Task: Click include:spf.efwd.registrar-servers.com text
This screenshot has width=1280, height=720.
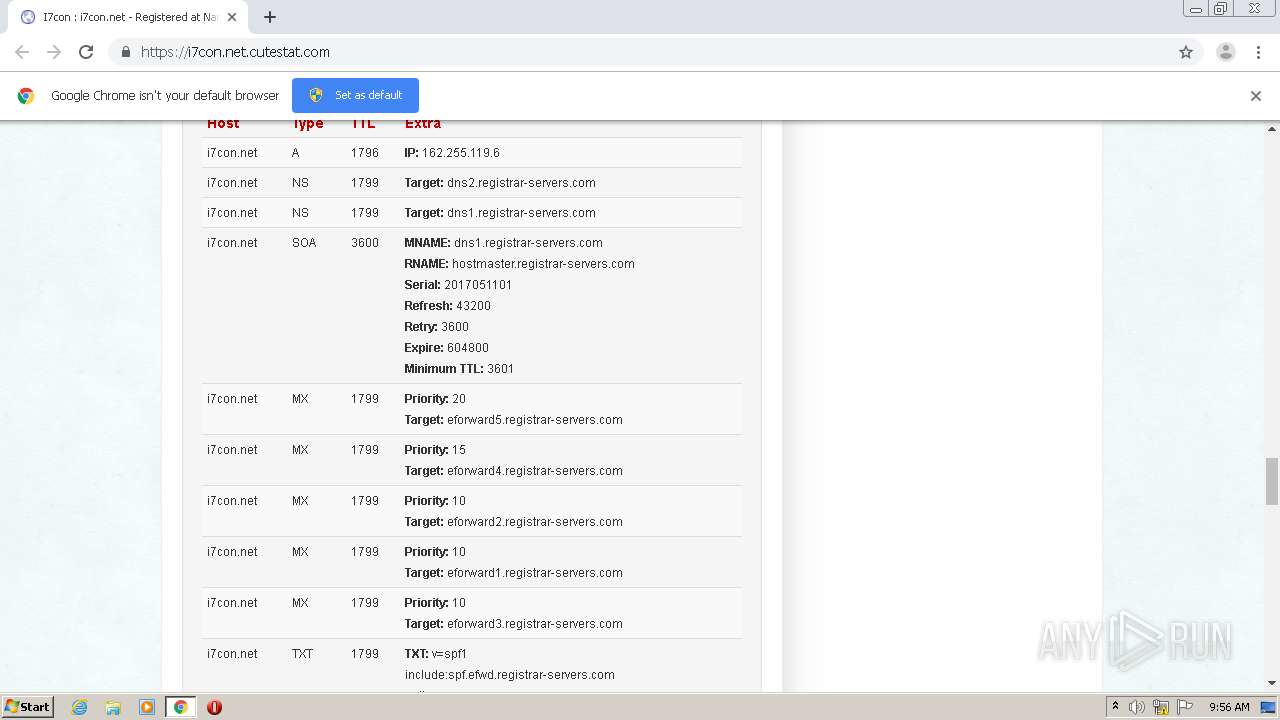Action: pos(510,675)
